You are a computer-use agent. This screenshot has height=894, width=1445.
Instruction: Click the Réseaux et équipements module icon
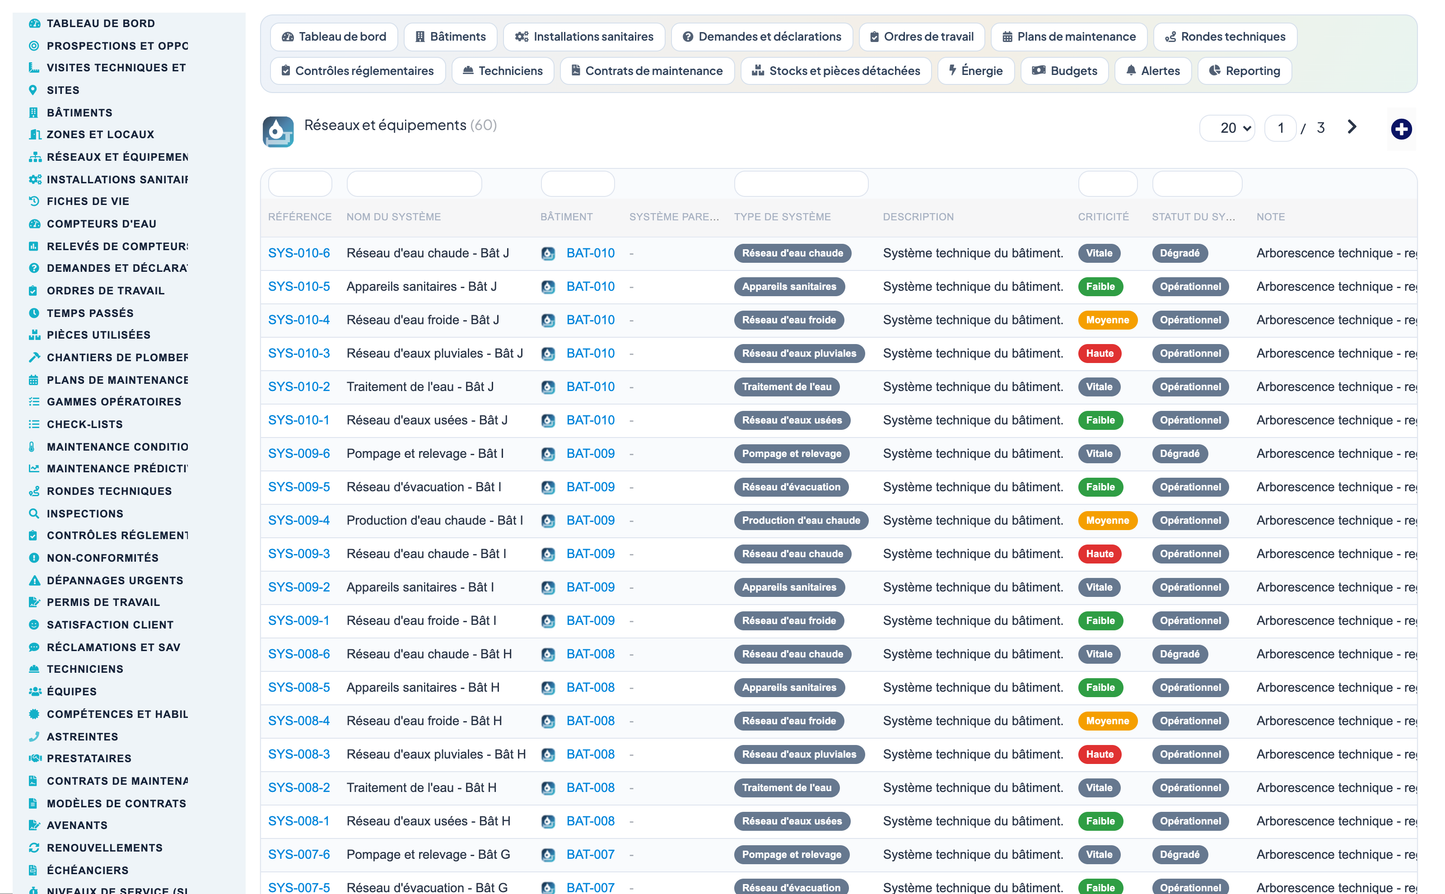(x=278, y=131)
